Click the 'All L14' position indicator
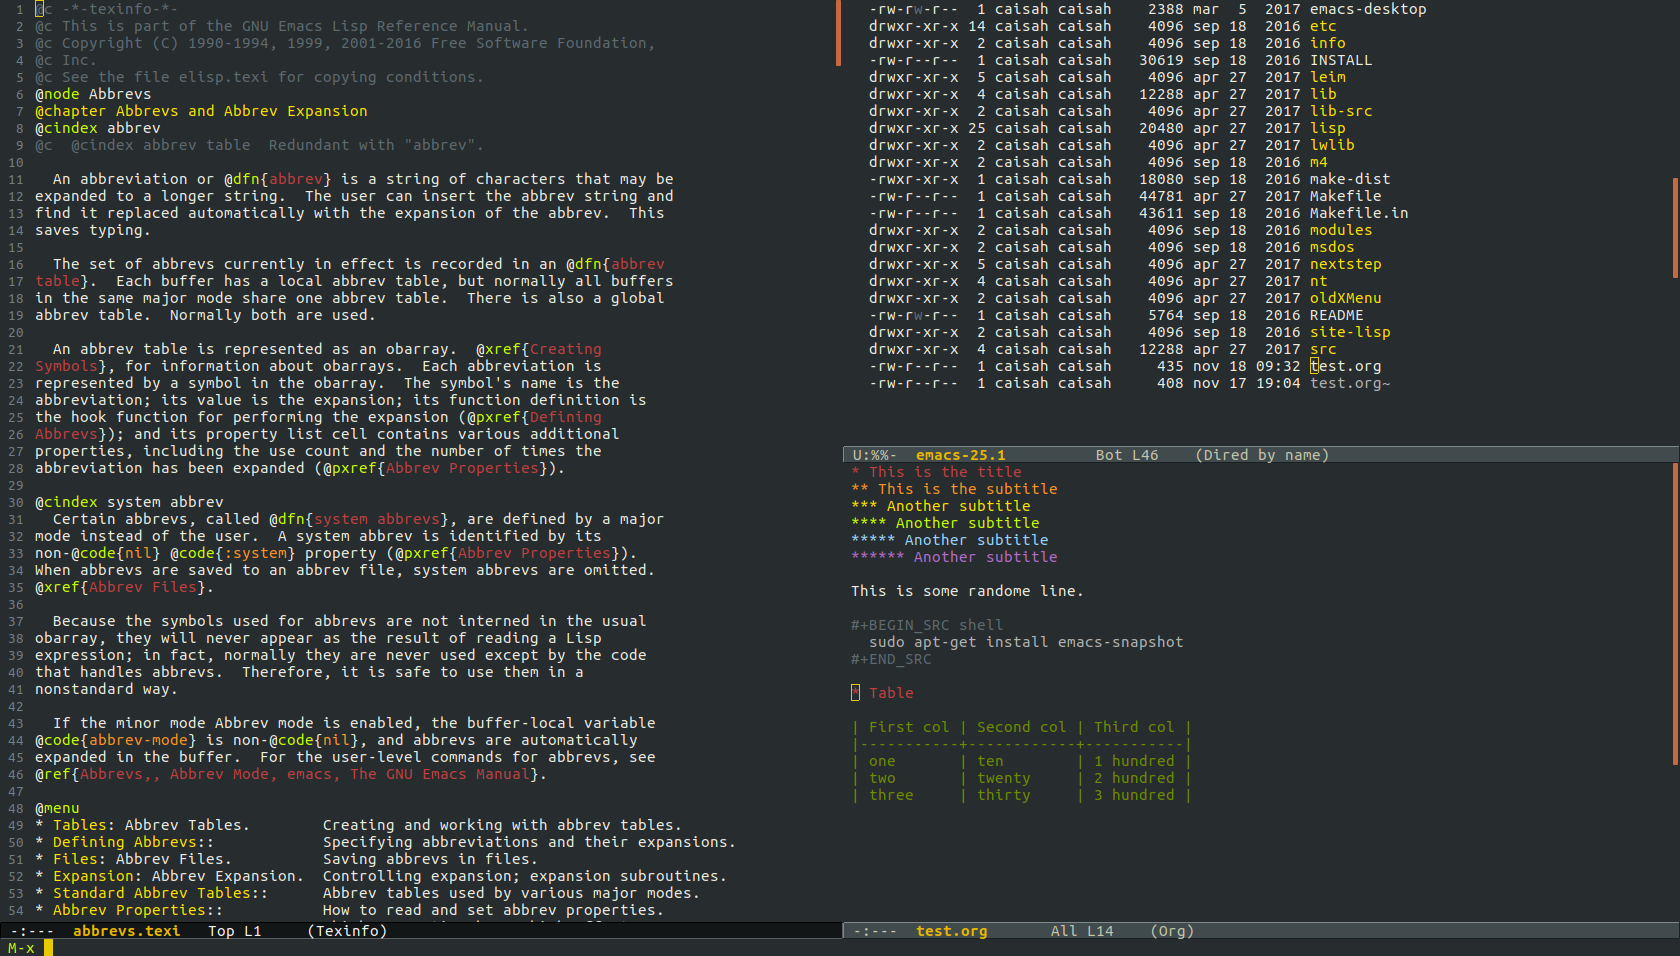The height and width of the screenshot is (956, 1680). (x=1082, y=931)
